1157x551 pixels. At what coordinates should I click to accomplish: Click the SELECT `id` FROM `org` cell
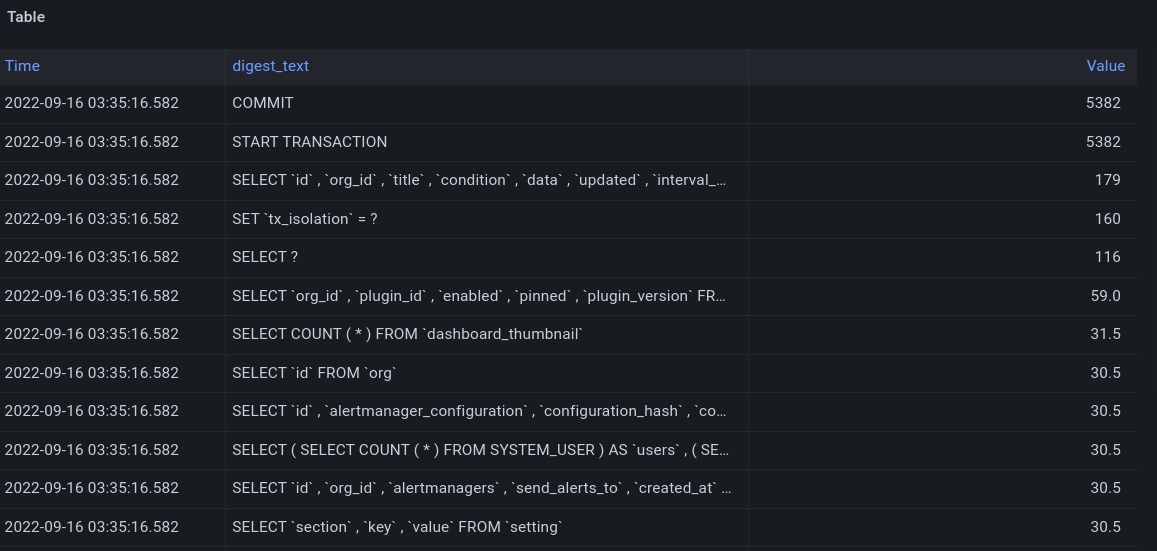pos(486,373)
